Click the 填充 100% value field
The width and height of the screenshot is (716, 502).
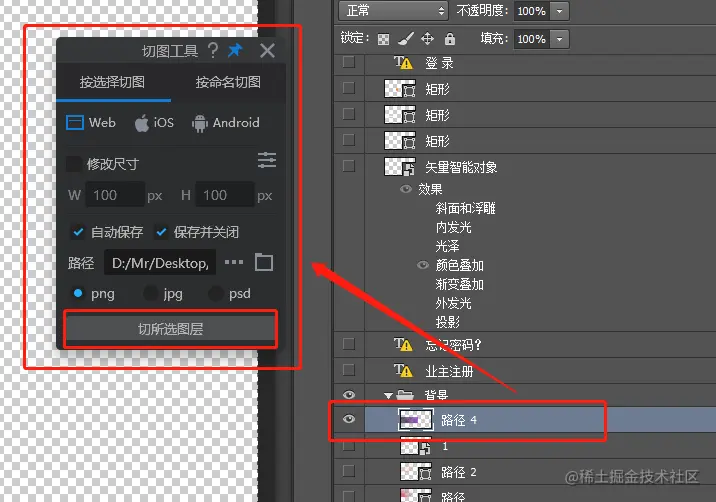click(x=532, y=39)
